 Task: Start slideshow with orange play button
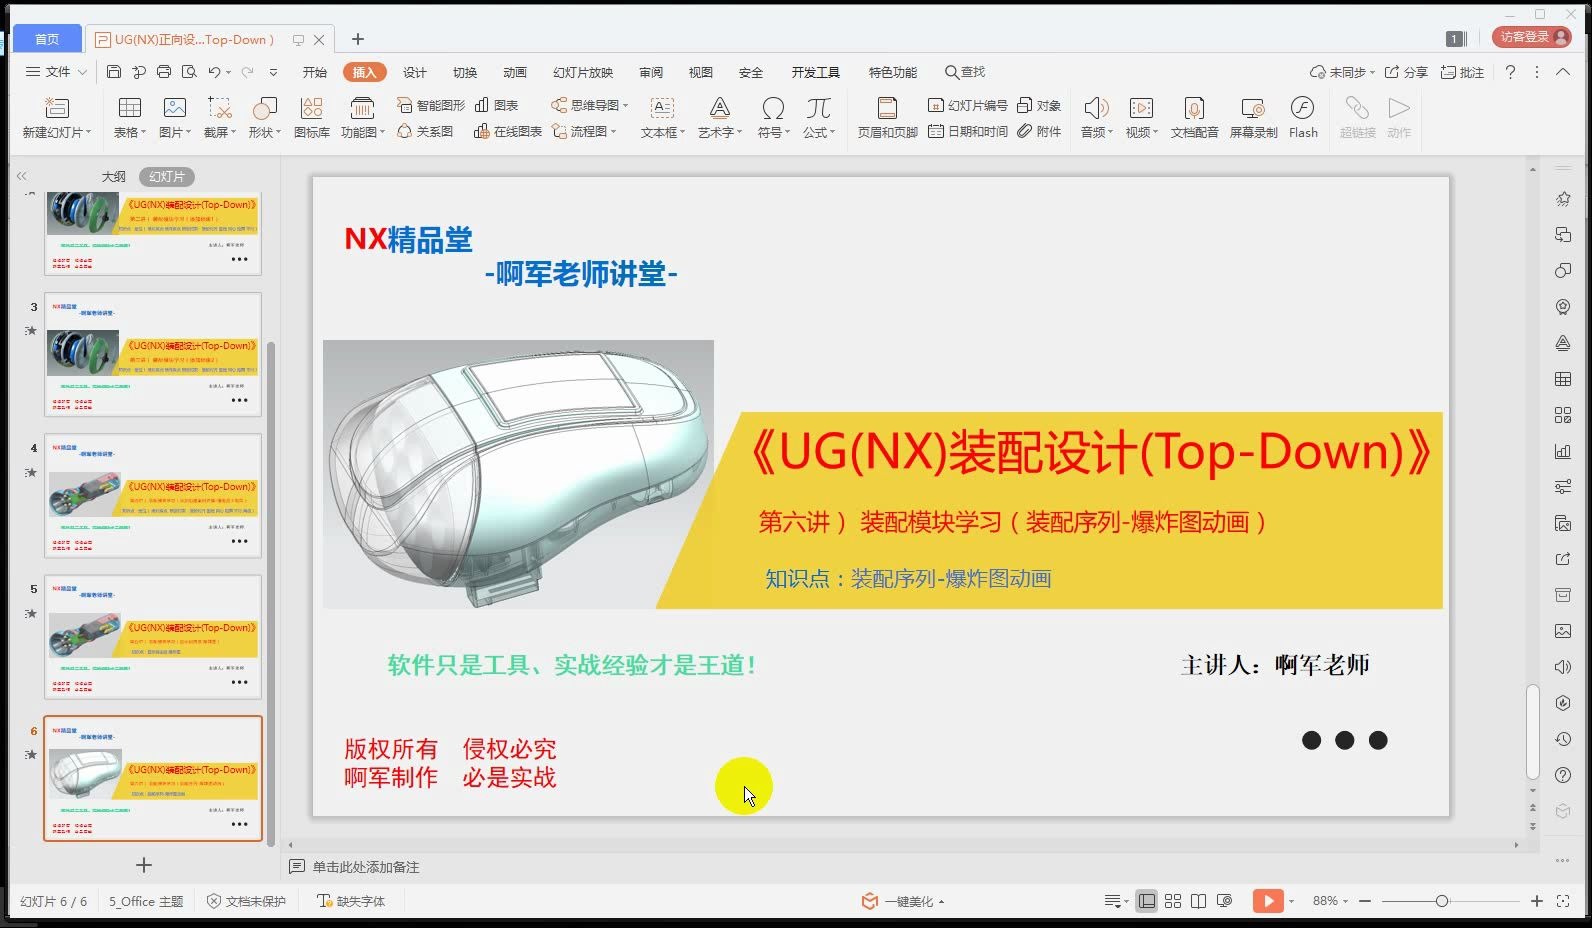click(x=1268, y=901)
